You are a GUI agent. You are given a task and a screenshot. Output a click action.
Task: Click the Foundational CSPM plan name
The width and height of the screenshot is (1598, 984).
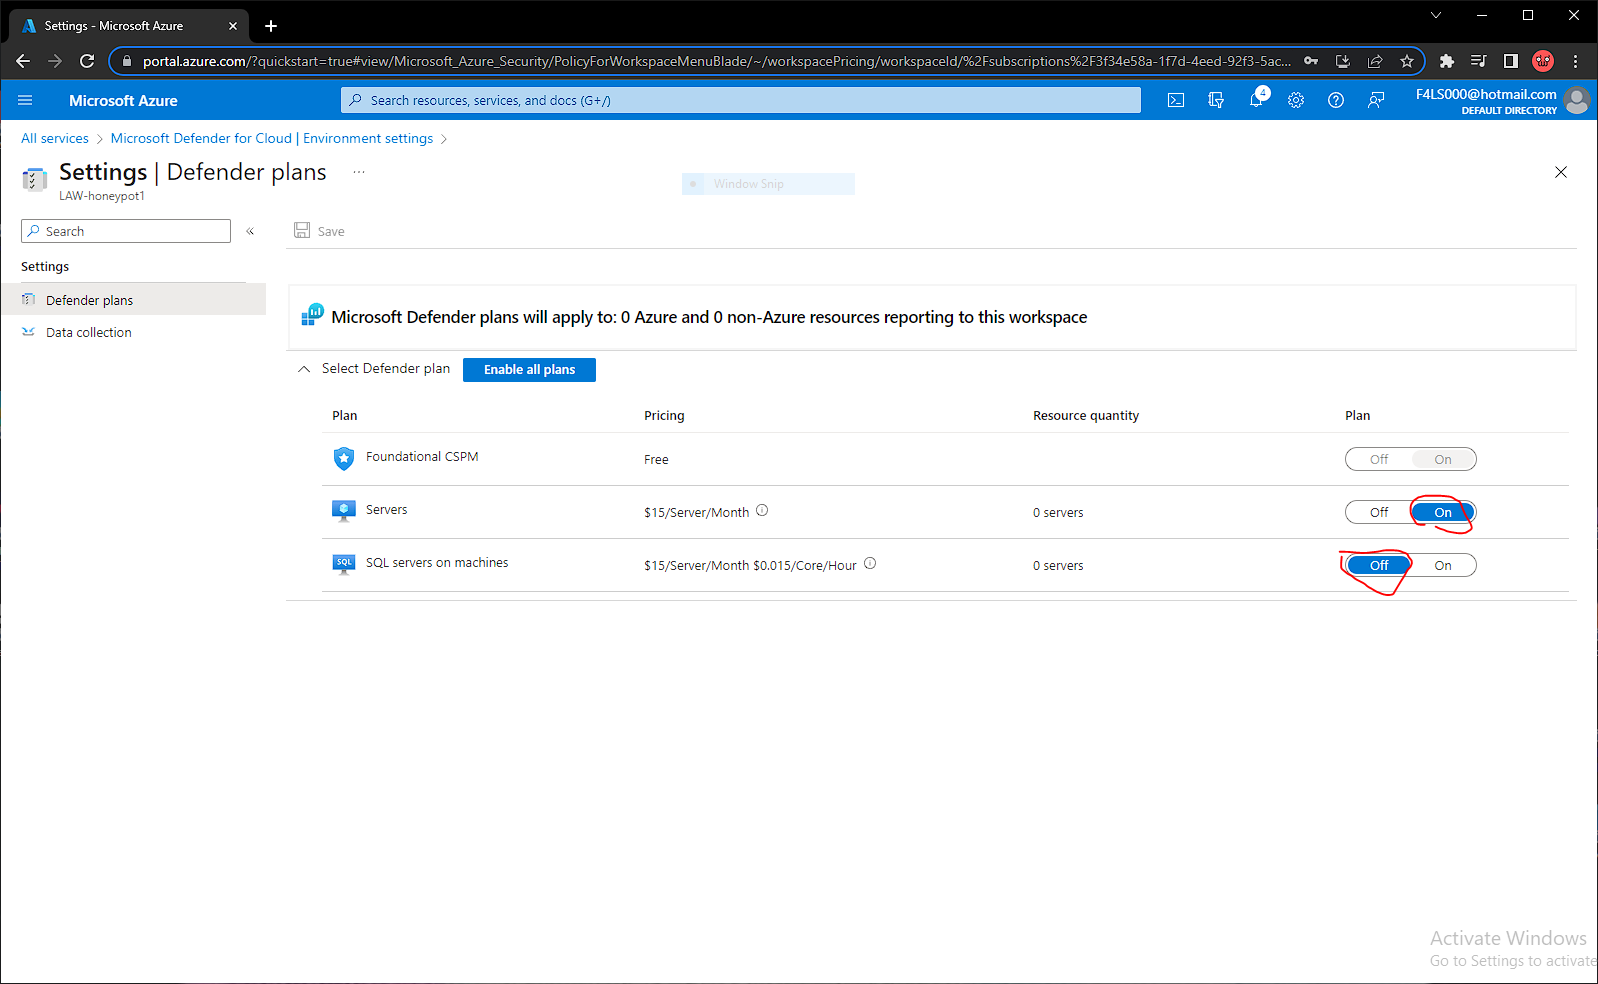[422, 456]
